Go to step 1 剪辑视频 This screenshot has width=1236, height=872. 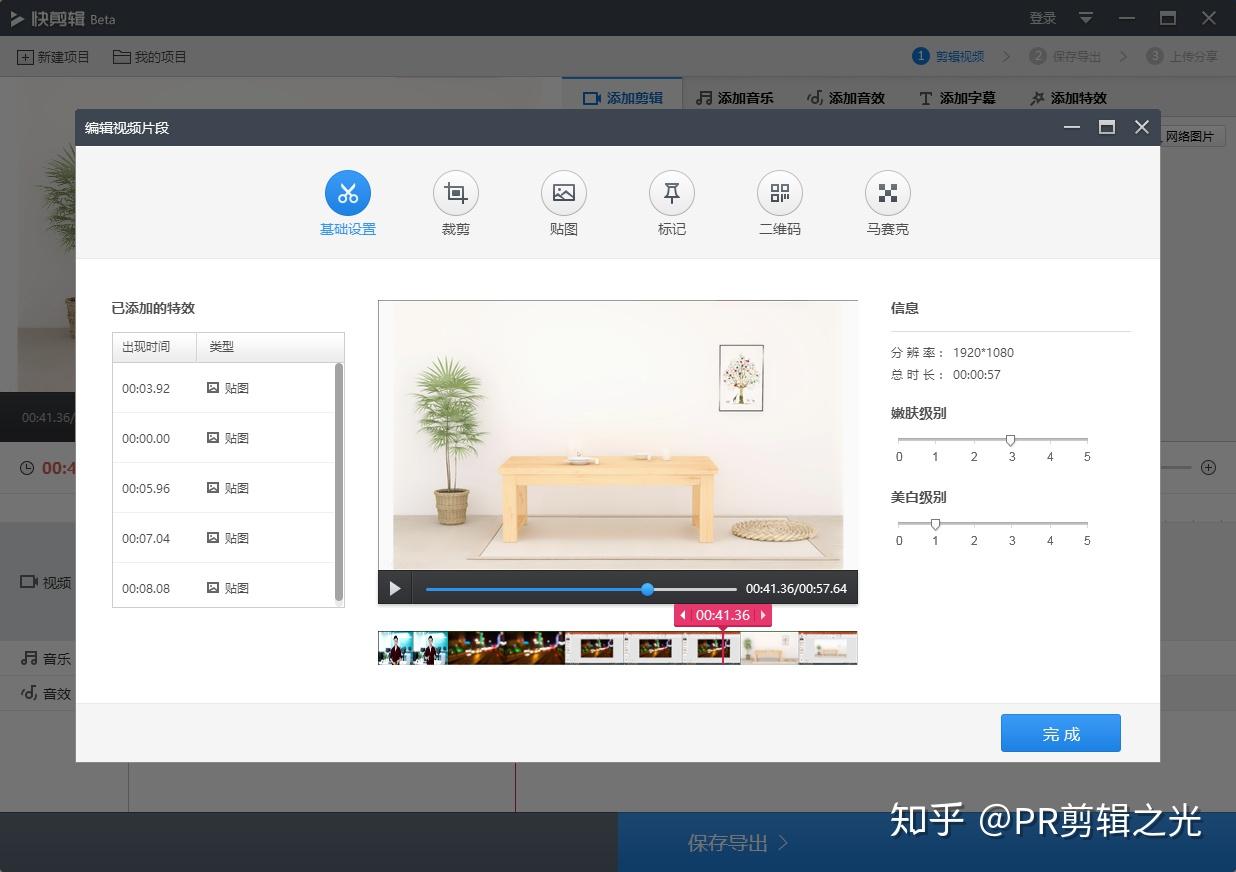(949, 56)
